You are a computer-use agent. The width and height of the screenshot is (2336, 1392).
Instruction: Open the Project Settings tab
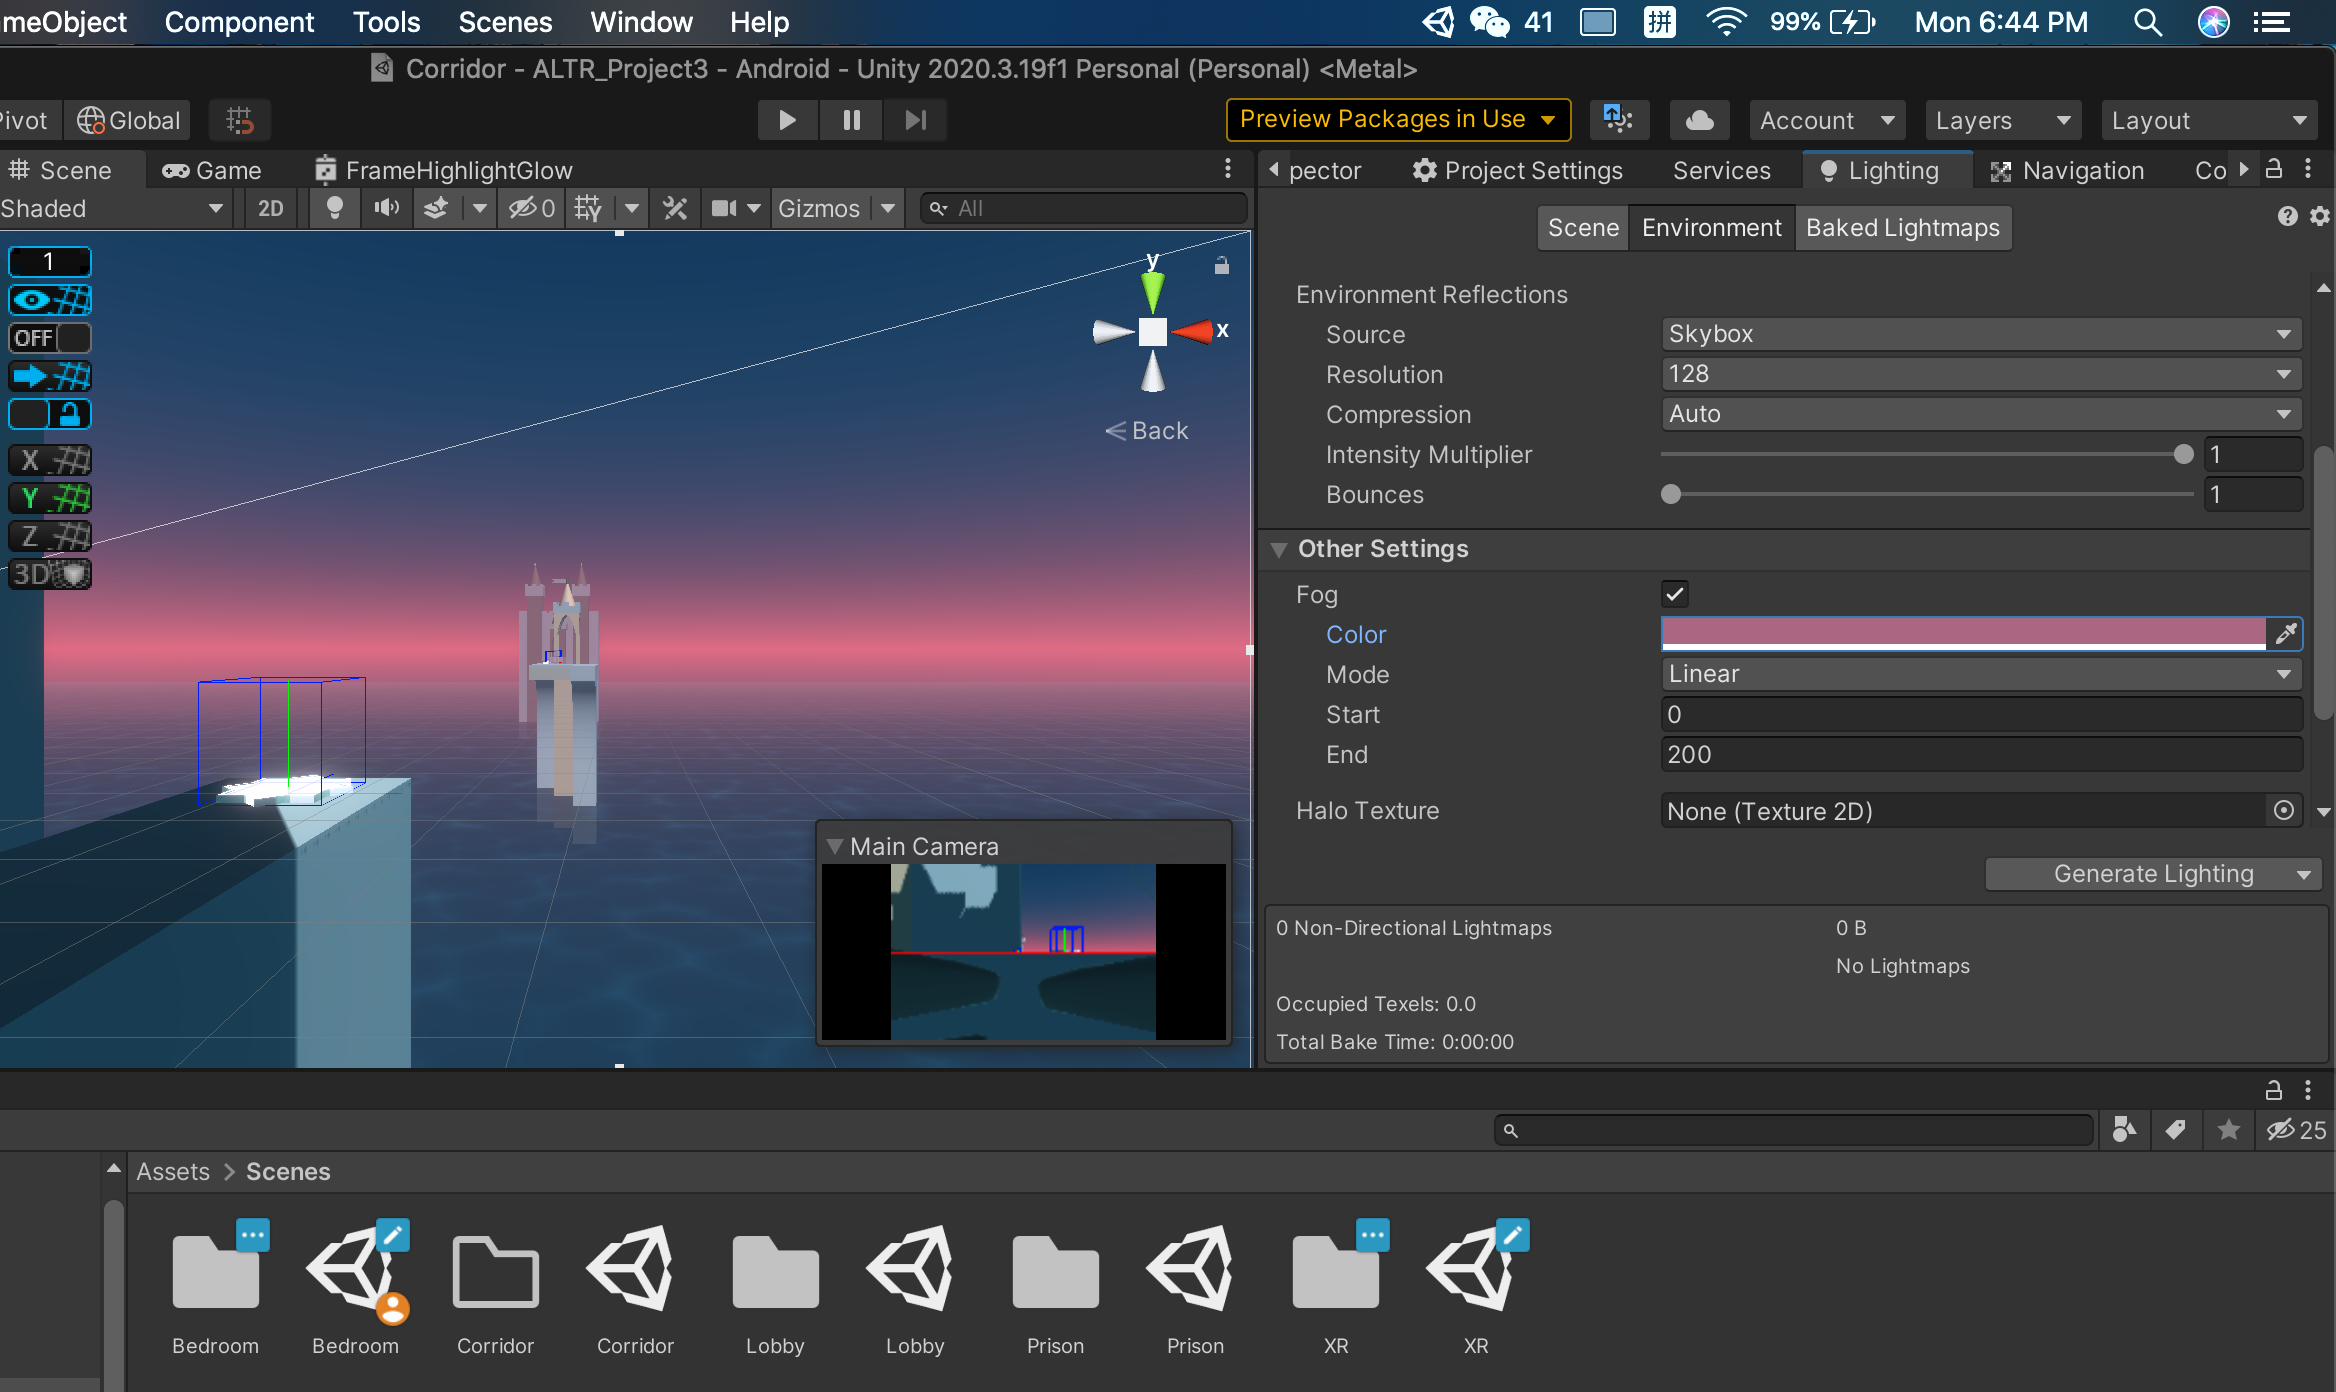pos(1518,171)
